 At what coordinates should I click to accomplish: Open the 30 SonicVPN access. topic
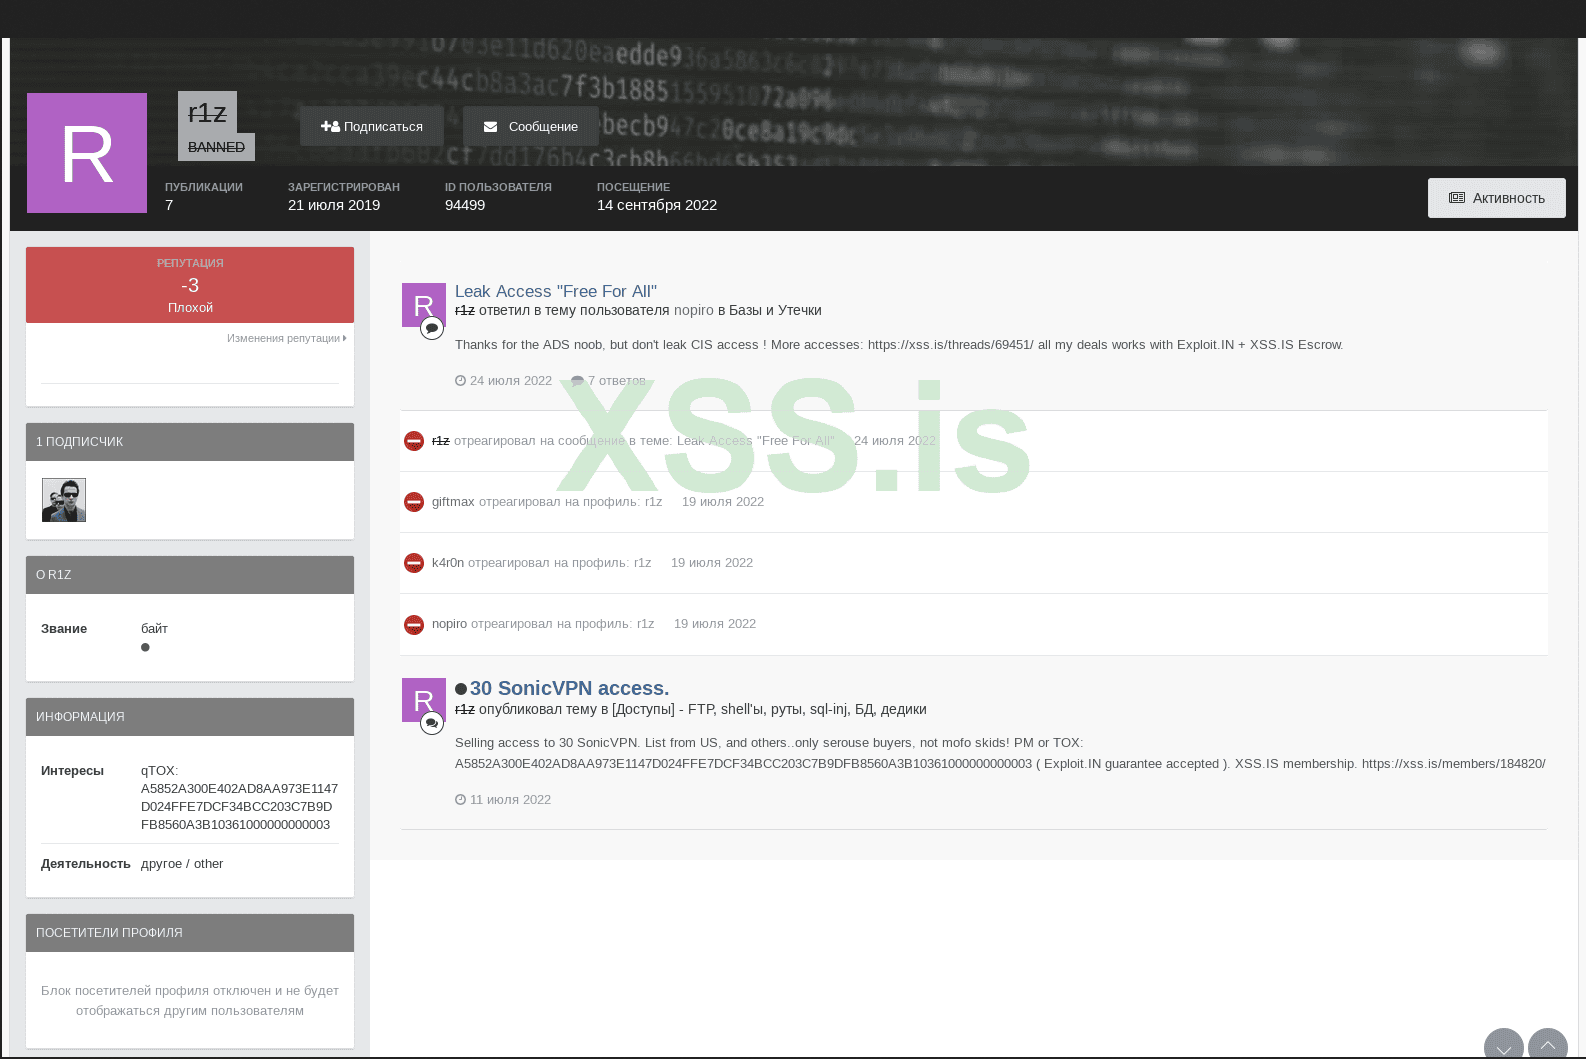click(x=569, y=688)
